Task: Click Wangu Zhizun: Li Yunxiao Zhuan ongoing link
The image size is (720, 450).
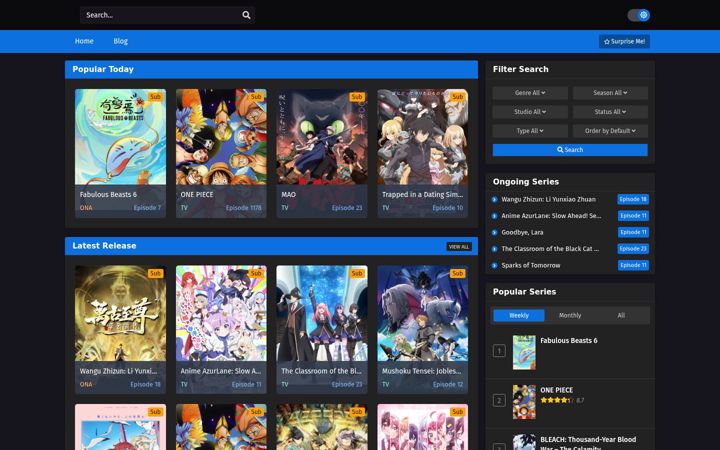Action: [548, 199]
